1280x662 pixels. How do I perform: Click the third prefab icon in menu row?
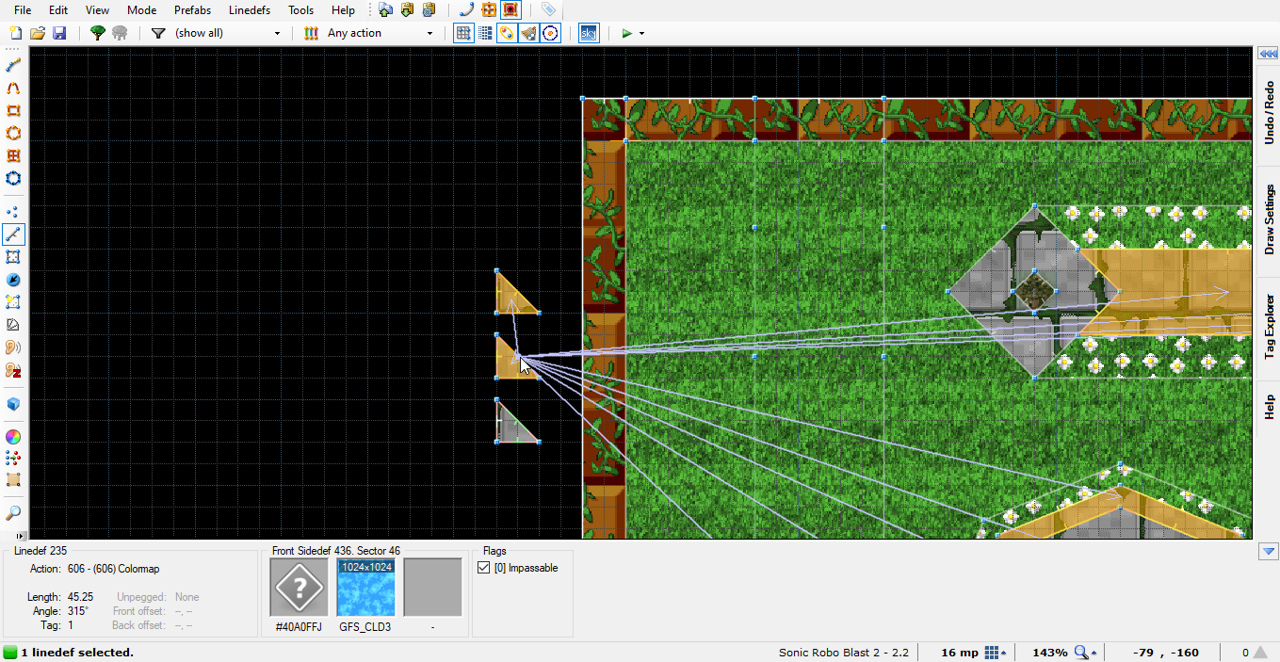[x=429, y=10]
